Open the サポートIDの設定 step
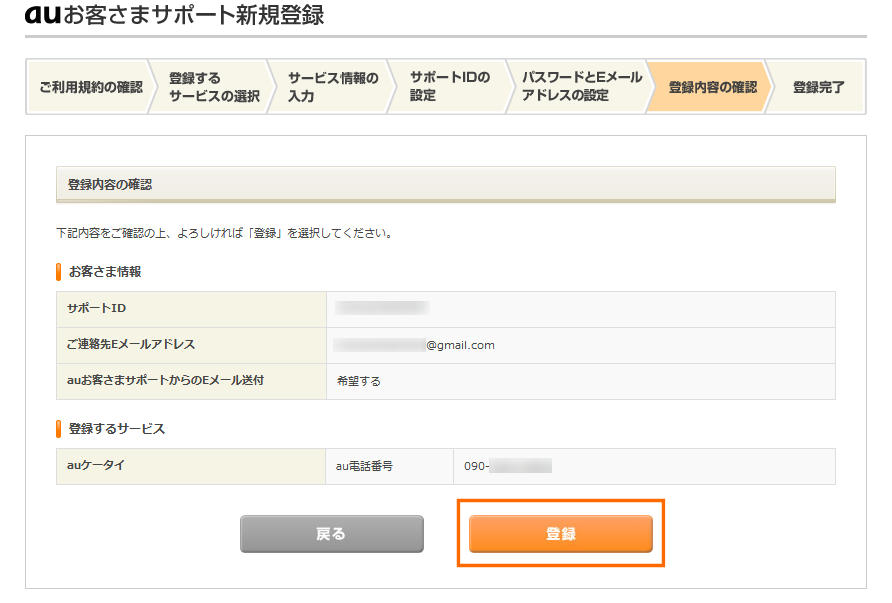The height and width of the screenshot is (603, 892). click(450, 87)
